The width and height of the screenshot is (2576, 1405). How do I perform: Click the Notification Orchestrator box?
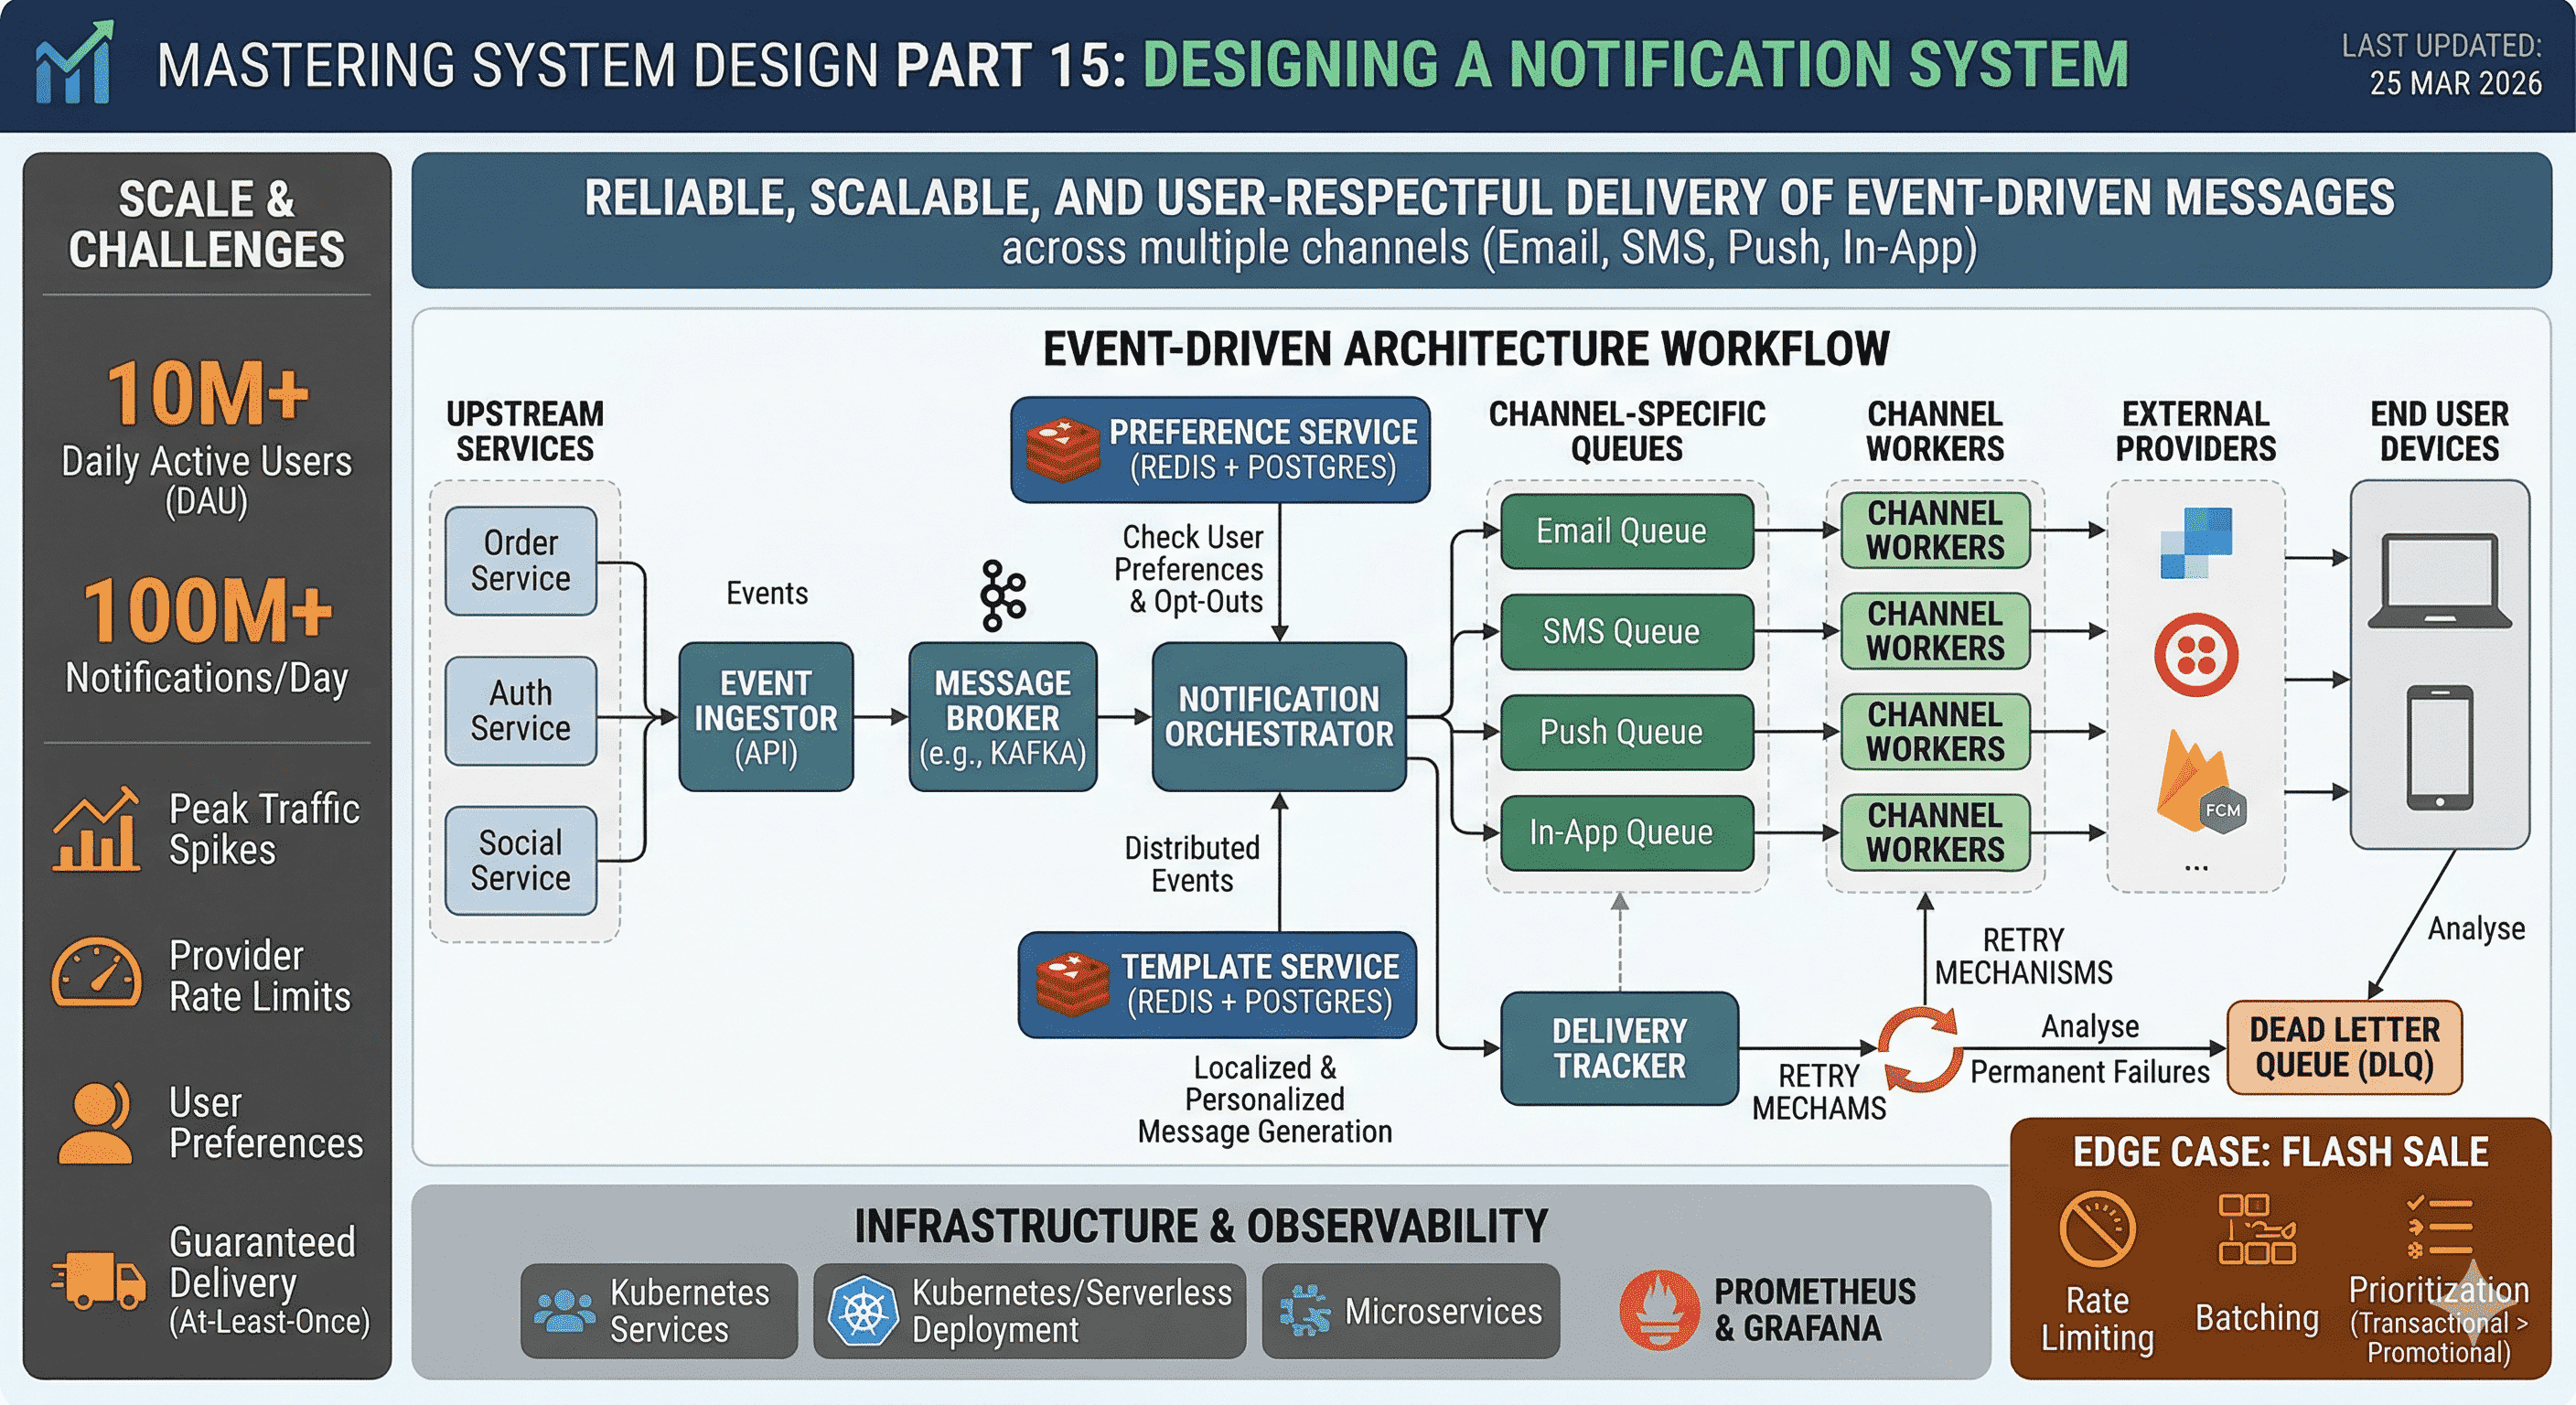[x=1279, y=717]
